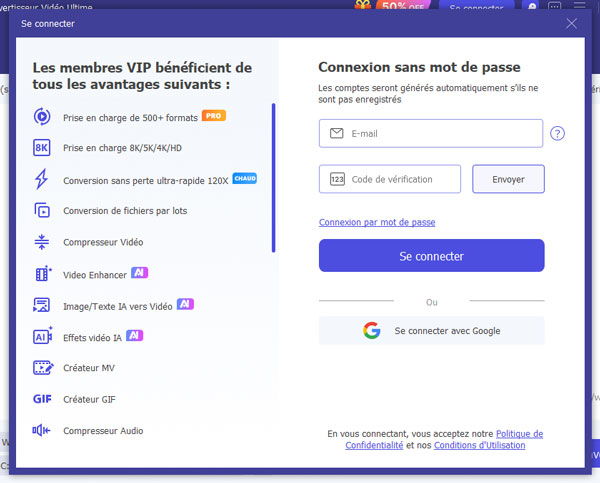The height and width of the screenshot is (483, 600).
Task: Click the blue Se connecter button
Action: [x=431, y=256]
